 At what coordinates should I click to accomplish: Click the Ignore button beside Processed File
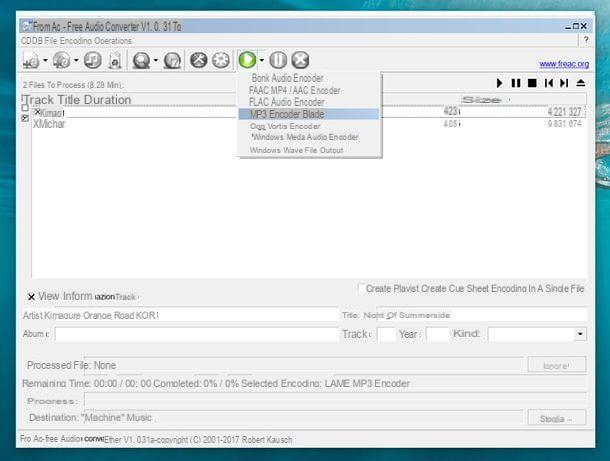(557, 366)
